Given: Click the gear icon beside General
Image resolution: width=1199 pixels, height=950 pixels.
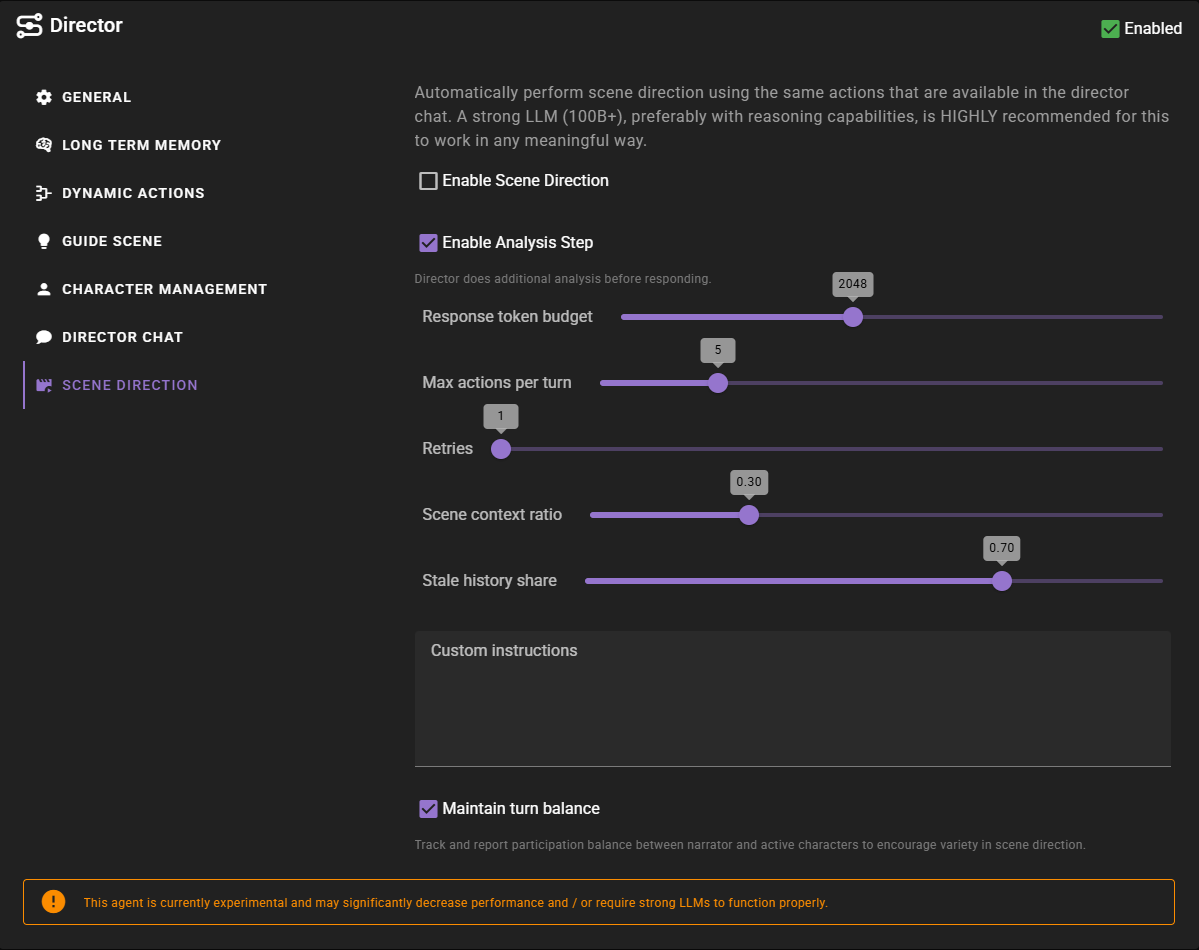Looking at the screenshot, I should click(x=43, y=97).
